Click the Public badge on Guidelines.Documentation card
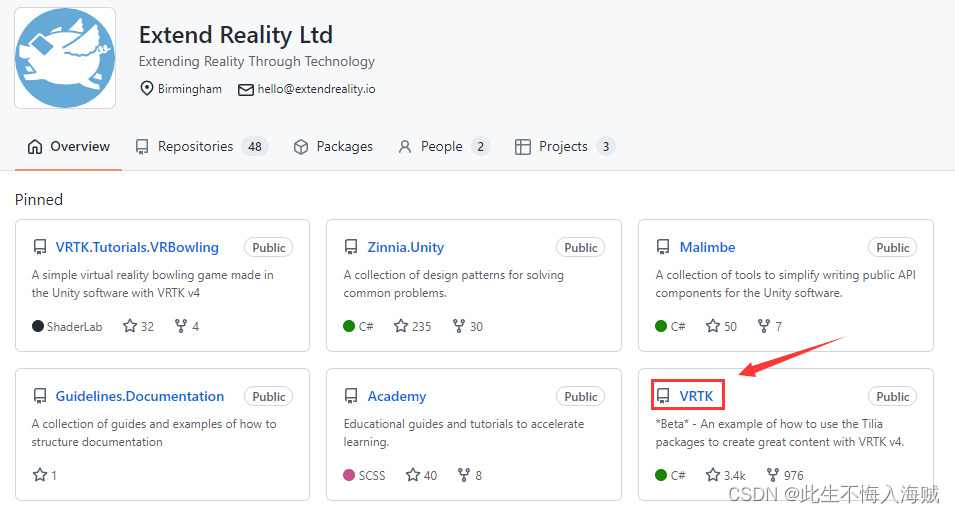This screenshot has height=514, width=955. coord(269,396)
